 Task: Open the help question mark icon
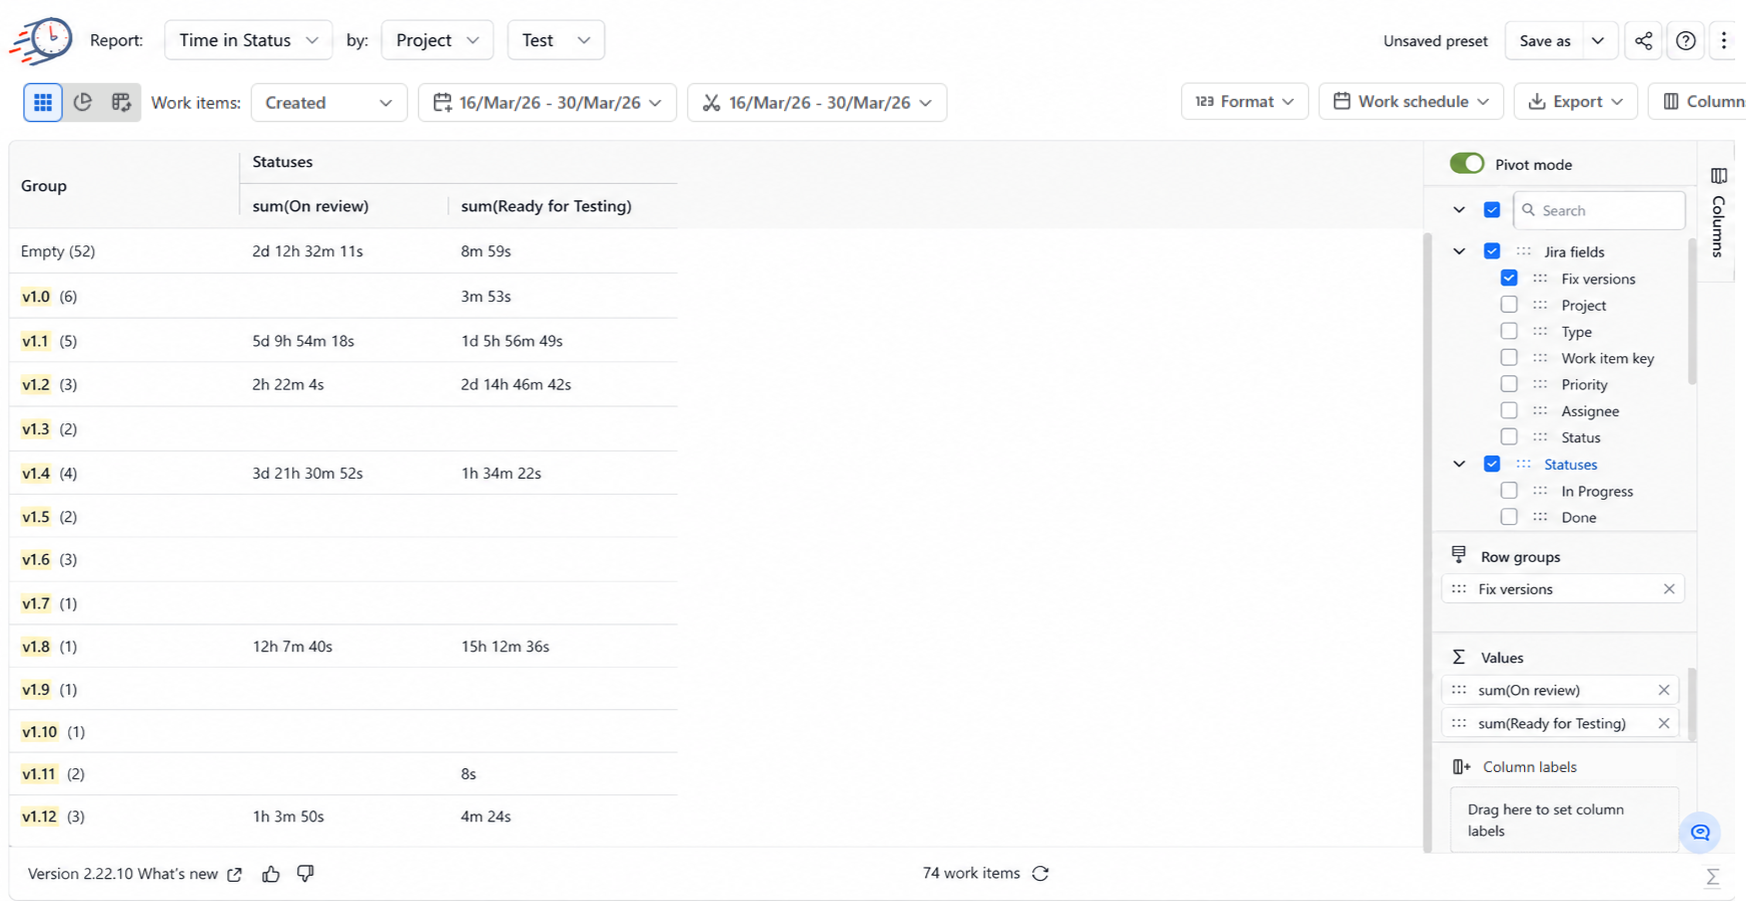click(x=1686, y=41)
